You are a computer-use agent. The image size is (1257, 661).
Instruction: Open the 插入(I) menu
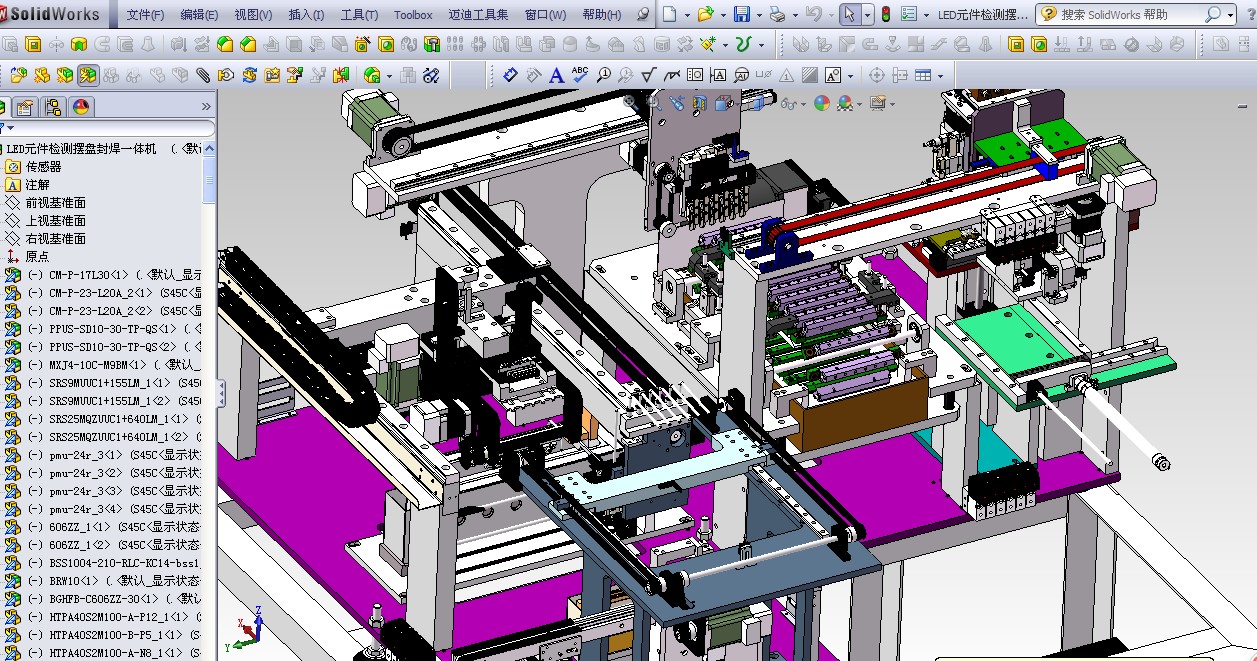click(306, 15)
